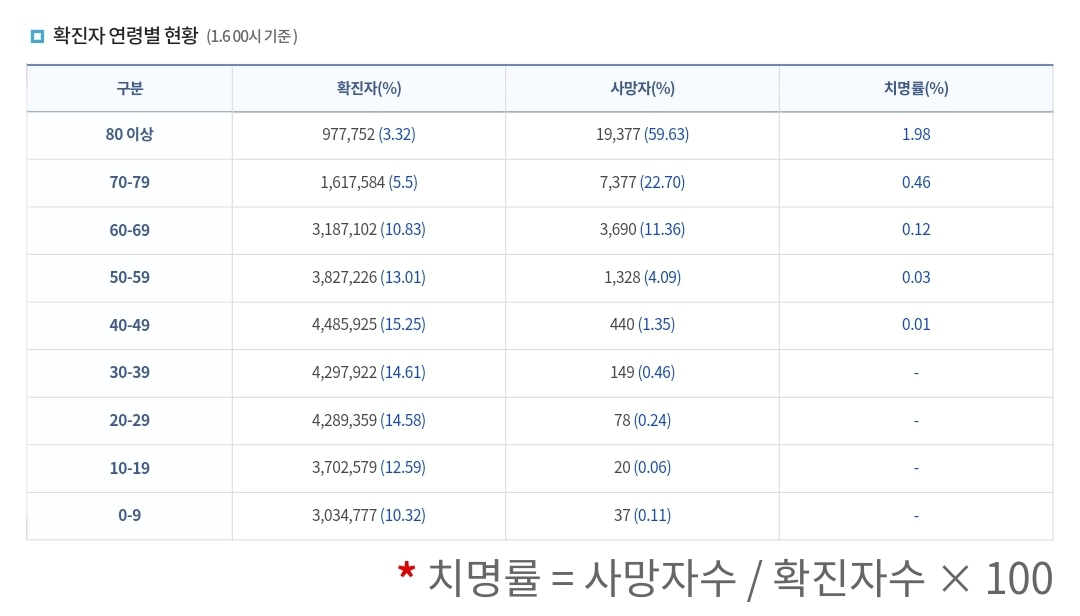Viewport: 1080px width, 616px height.
Task: Click the confirmed cases value 3,702,579 (12.59)
Action: (368, 467)
